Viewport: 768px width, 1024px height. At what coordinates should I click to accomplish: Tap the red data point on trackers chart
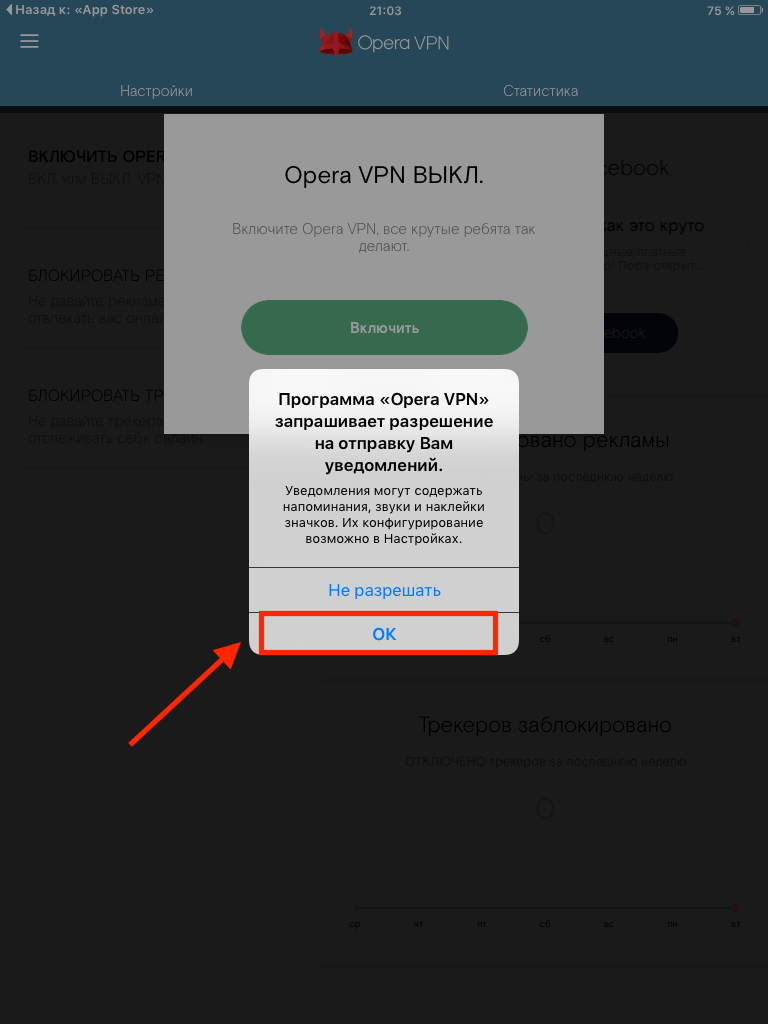tap(736, 907)
